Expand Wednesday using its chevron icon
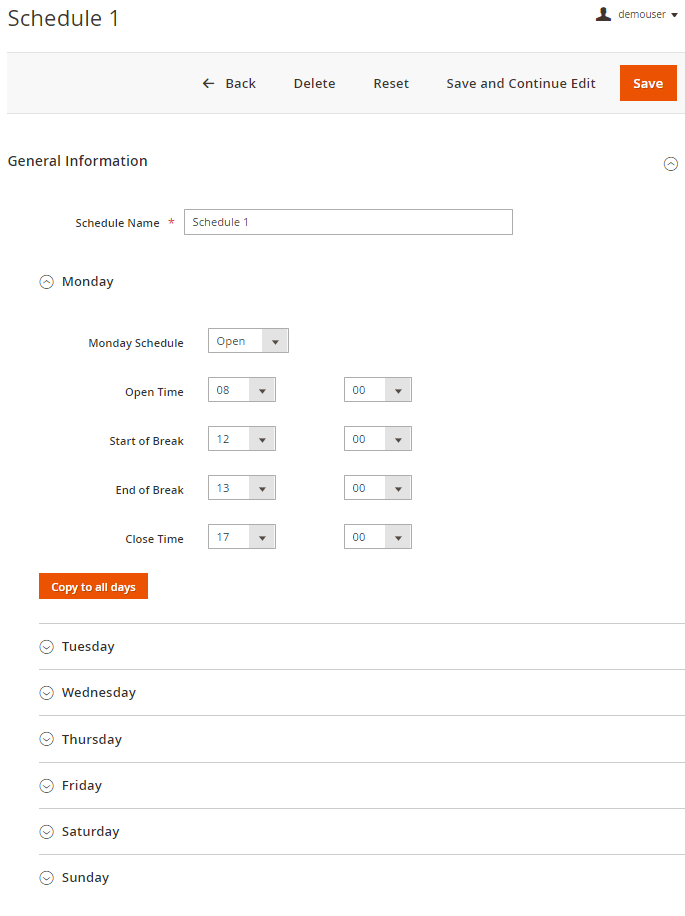 [x=46, y=693]
